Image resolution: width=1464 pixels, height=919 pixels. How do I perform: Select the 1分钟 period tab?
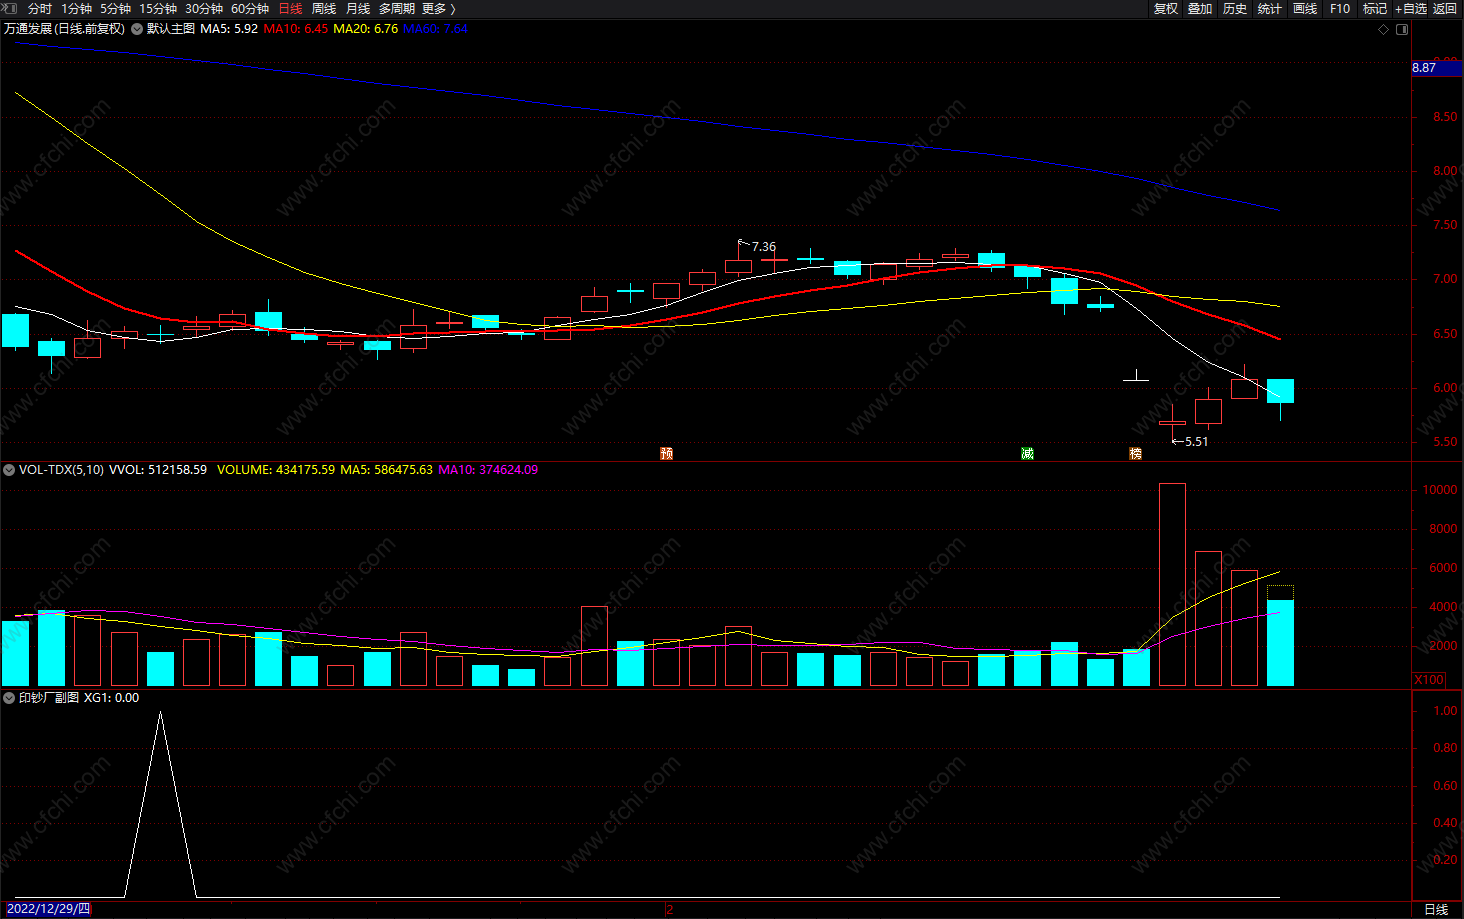(x=76, y=8)
